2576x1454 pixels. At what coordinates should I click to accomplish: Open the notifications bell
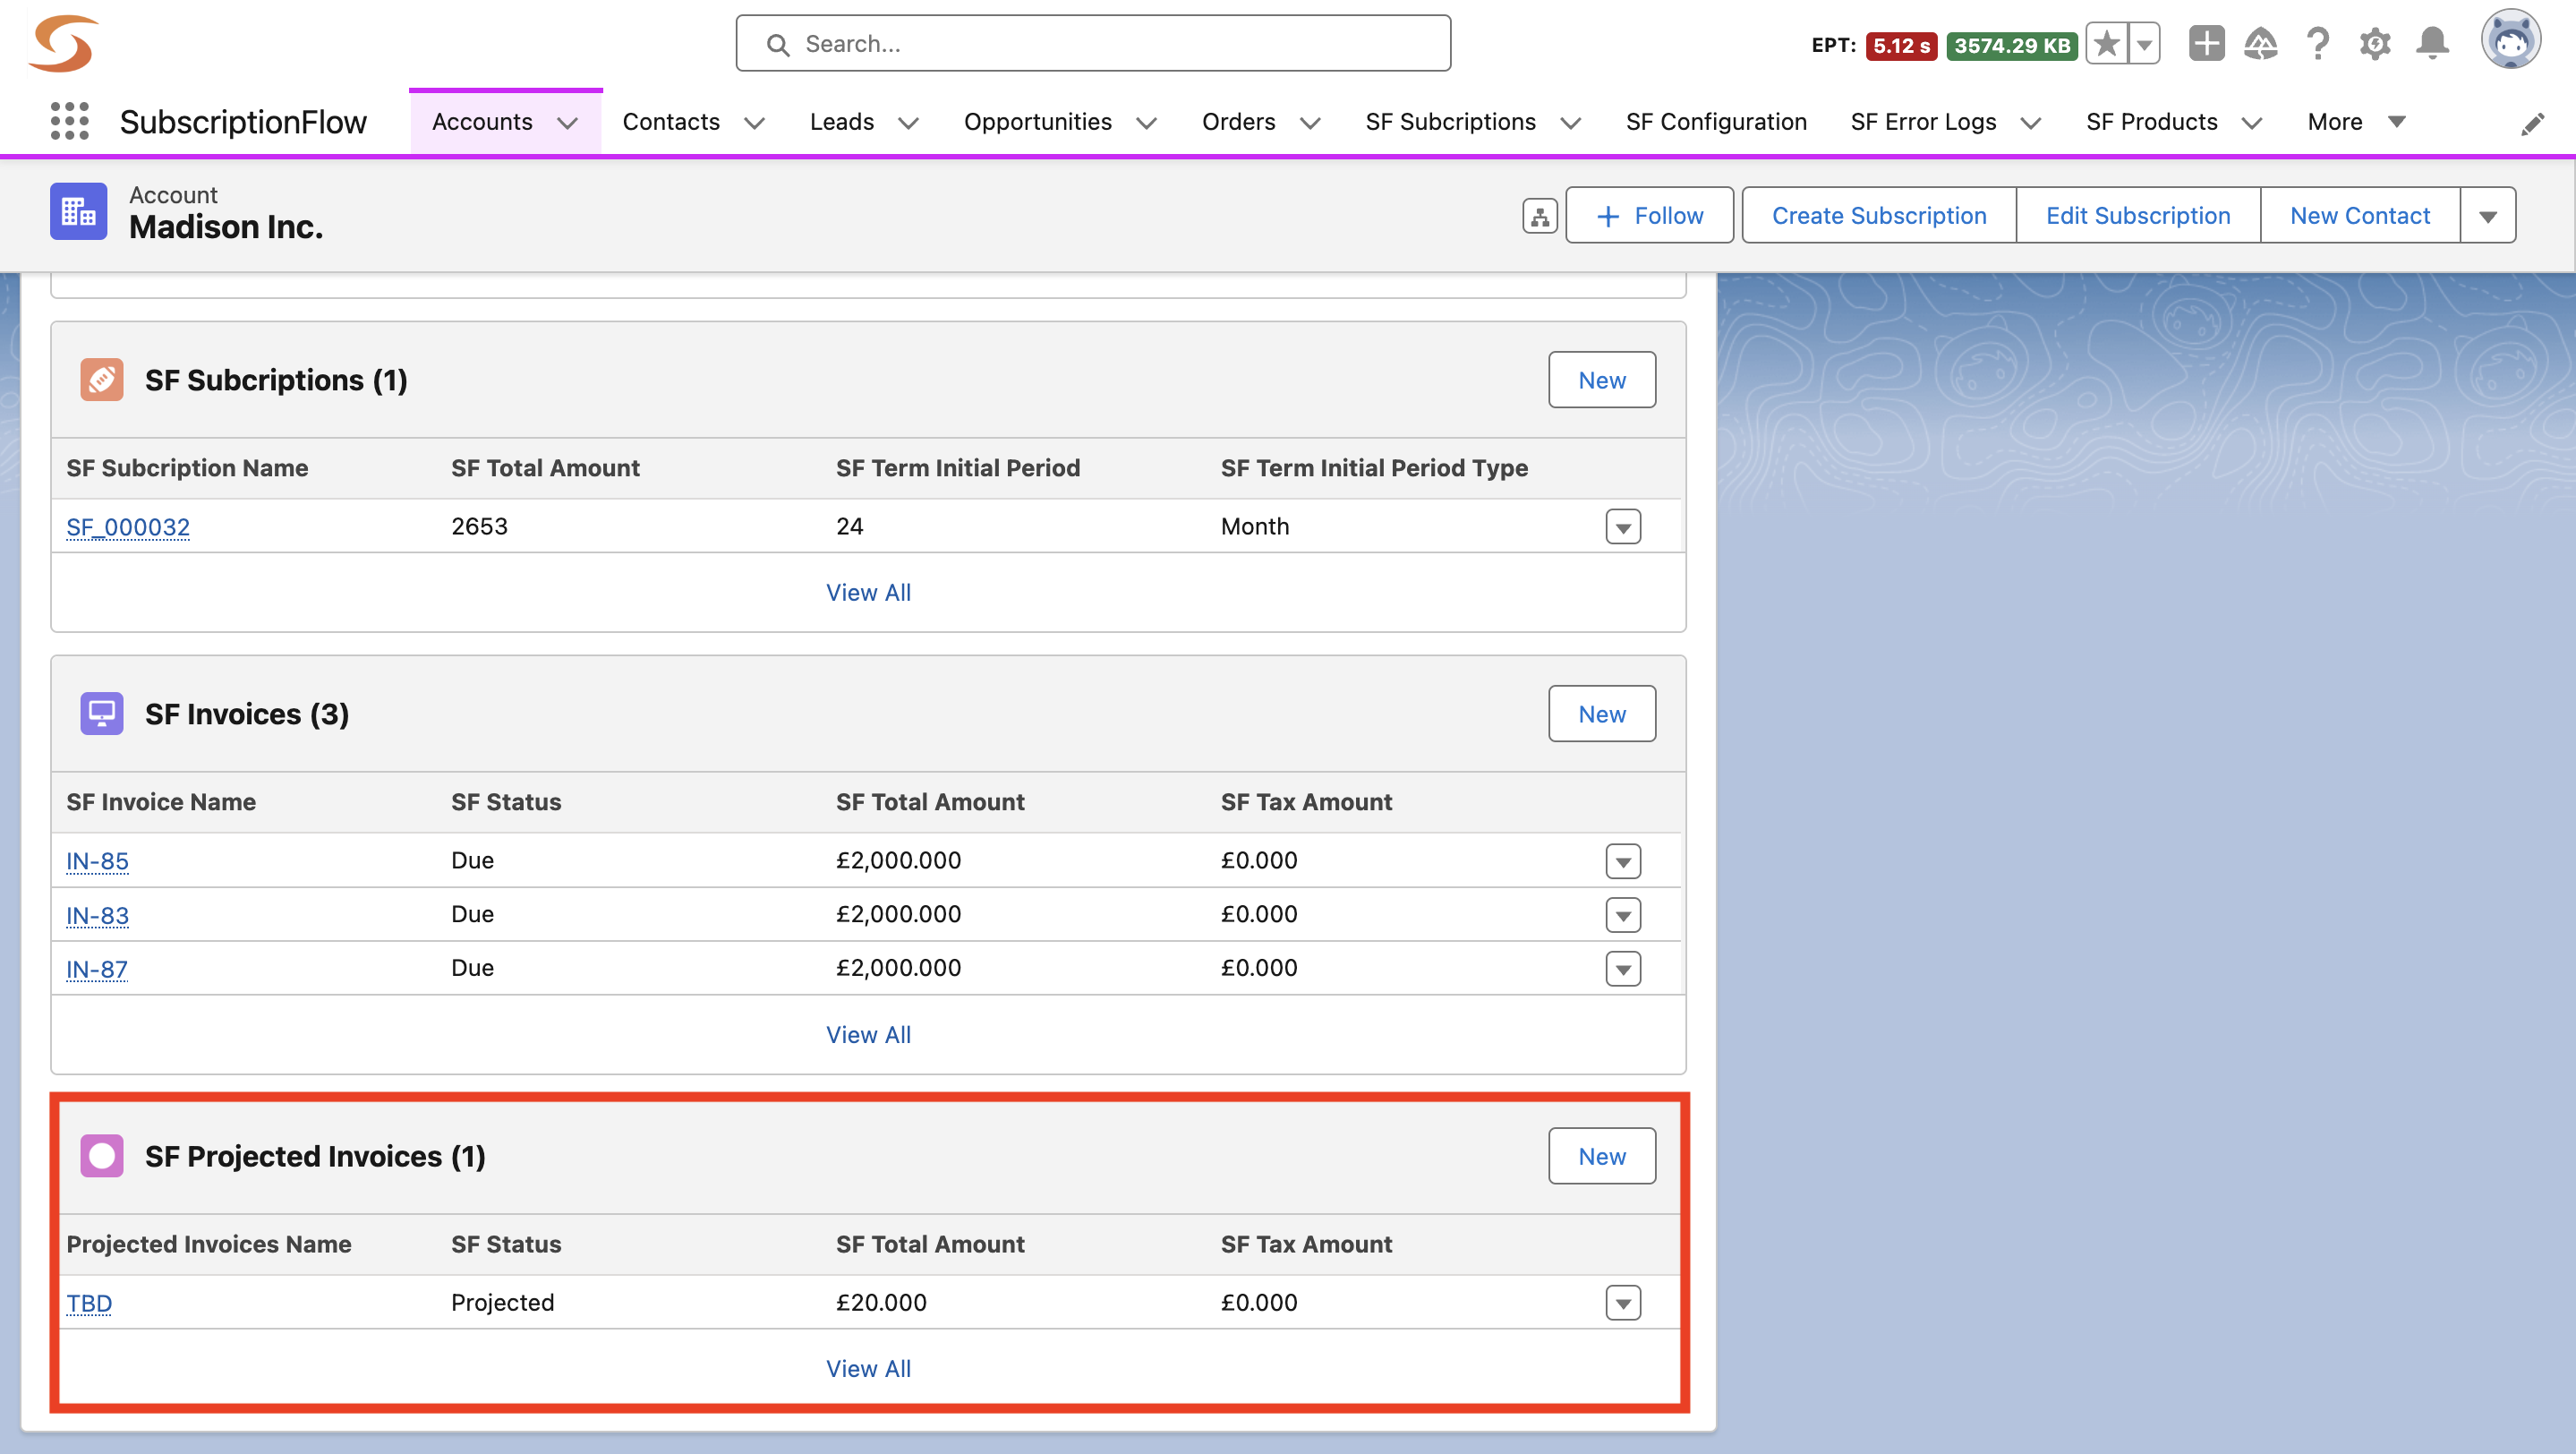click(2432, 44)
